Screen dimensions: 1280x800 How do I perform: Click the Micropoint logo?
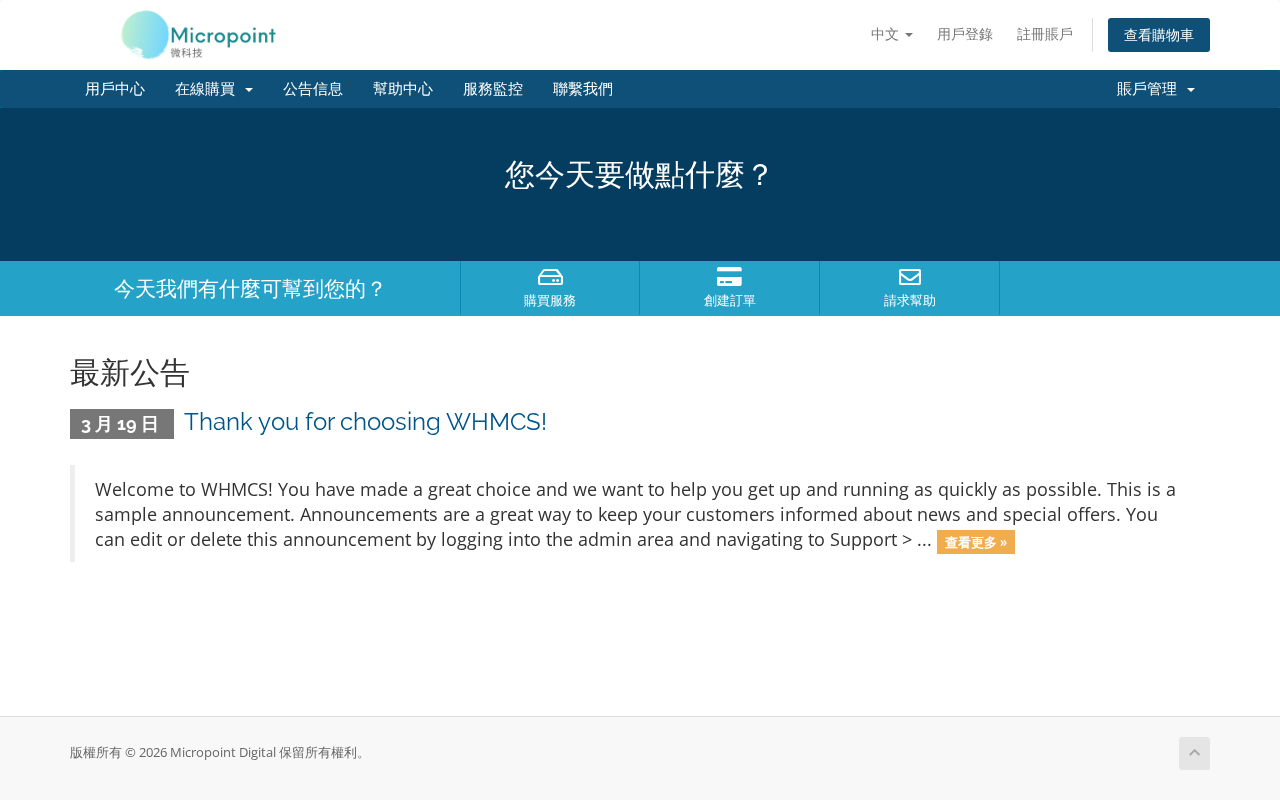(198, 35)
